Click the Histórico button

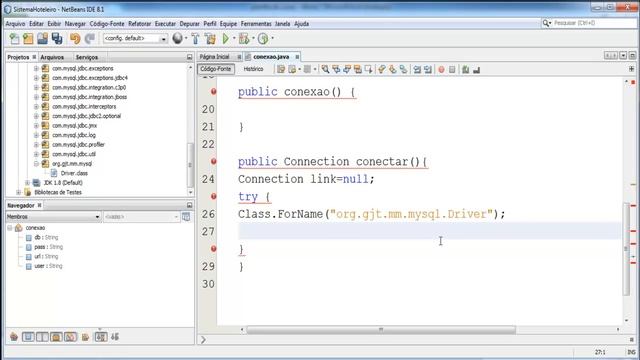pos(253,69)
